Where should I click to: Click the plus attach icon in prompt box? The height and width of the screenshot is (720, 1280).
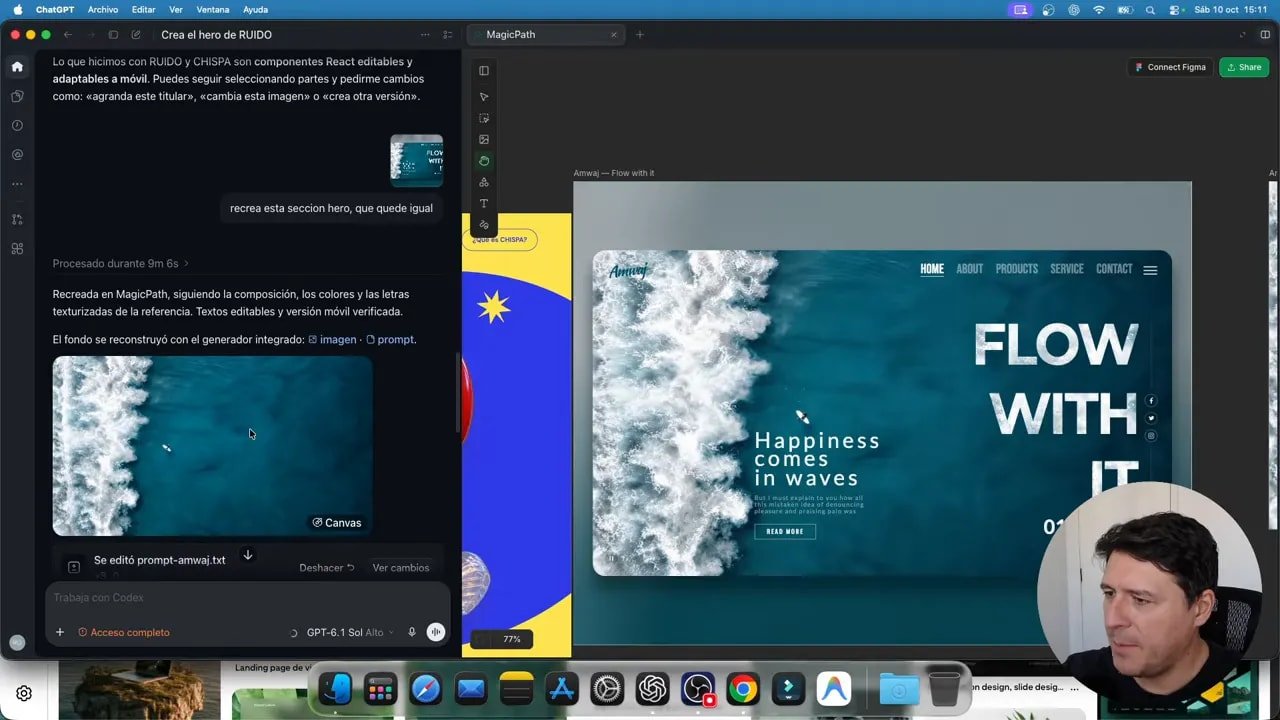(60, 632)
